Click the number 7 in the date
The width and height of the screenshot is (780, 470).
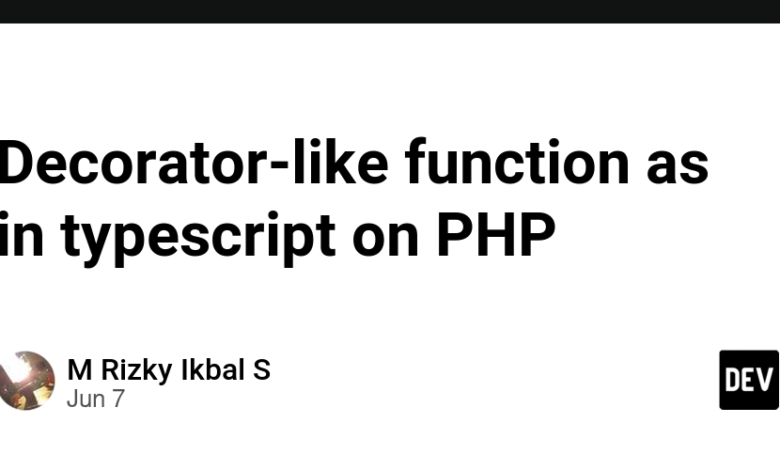(118, 399)
